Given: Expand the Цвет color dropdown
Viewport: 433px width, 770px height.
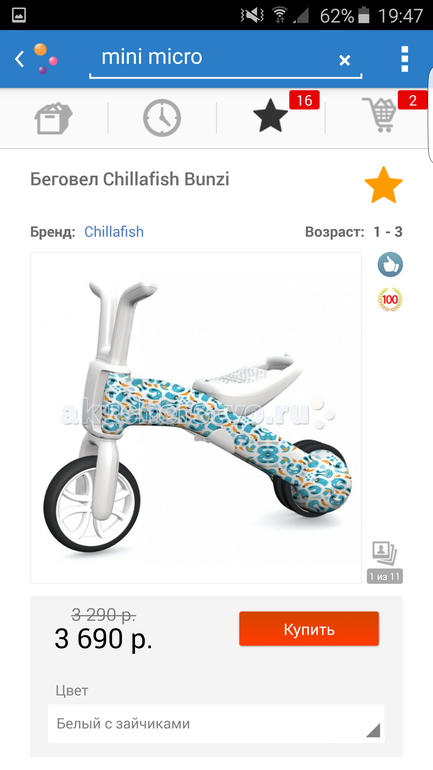Looking at the screenshot, I should pos(216,723).
